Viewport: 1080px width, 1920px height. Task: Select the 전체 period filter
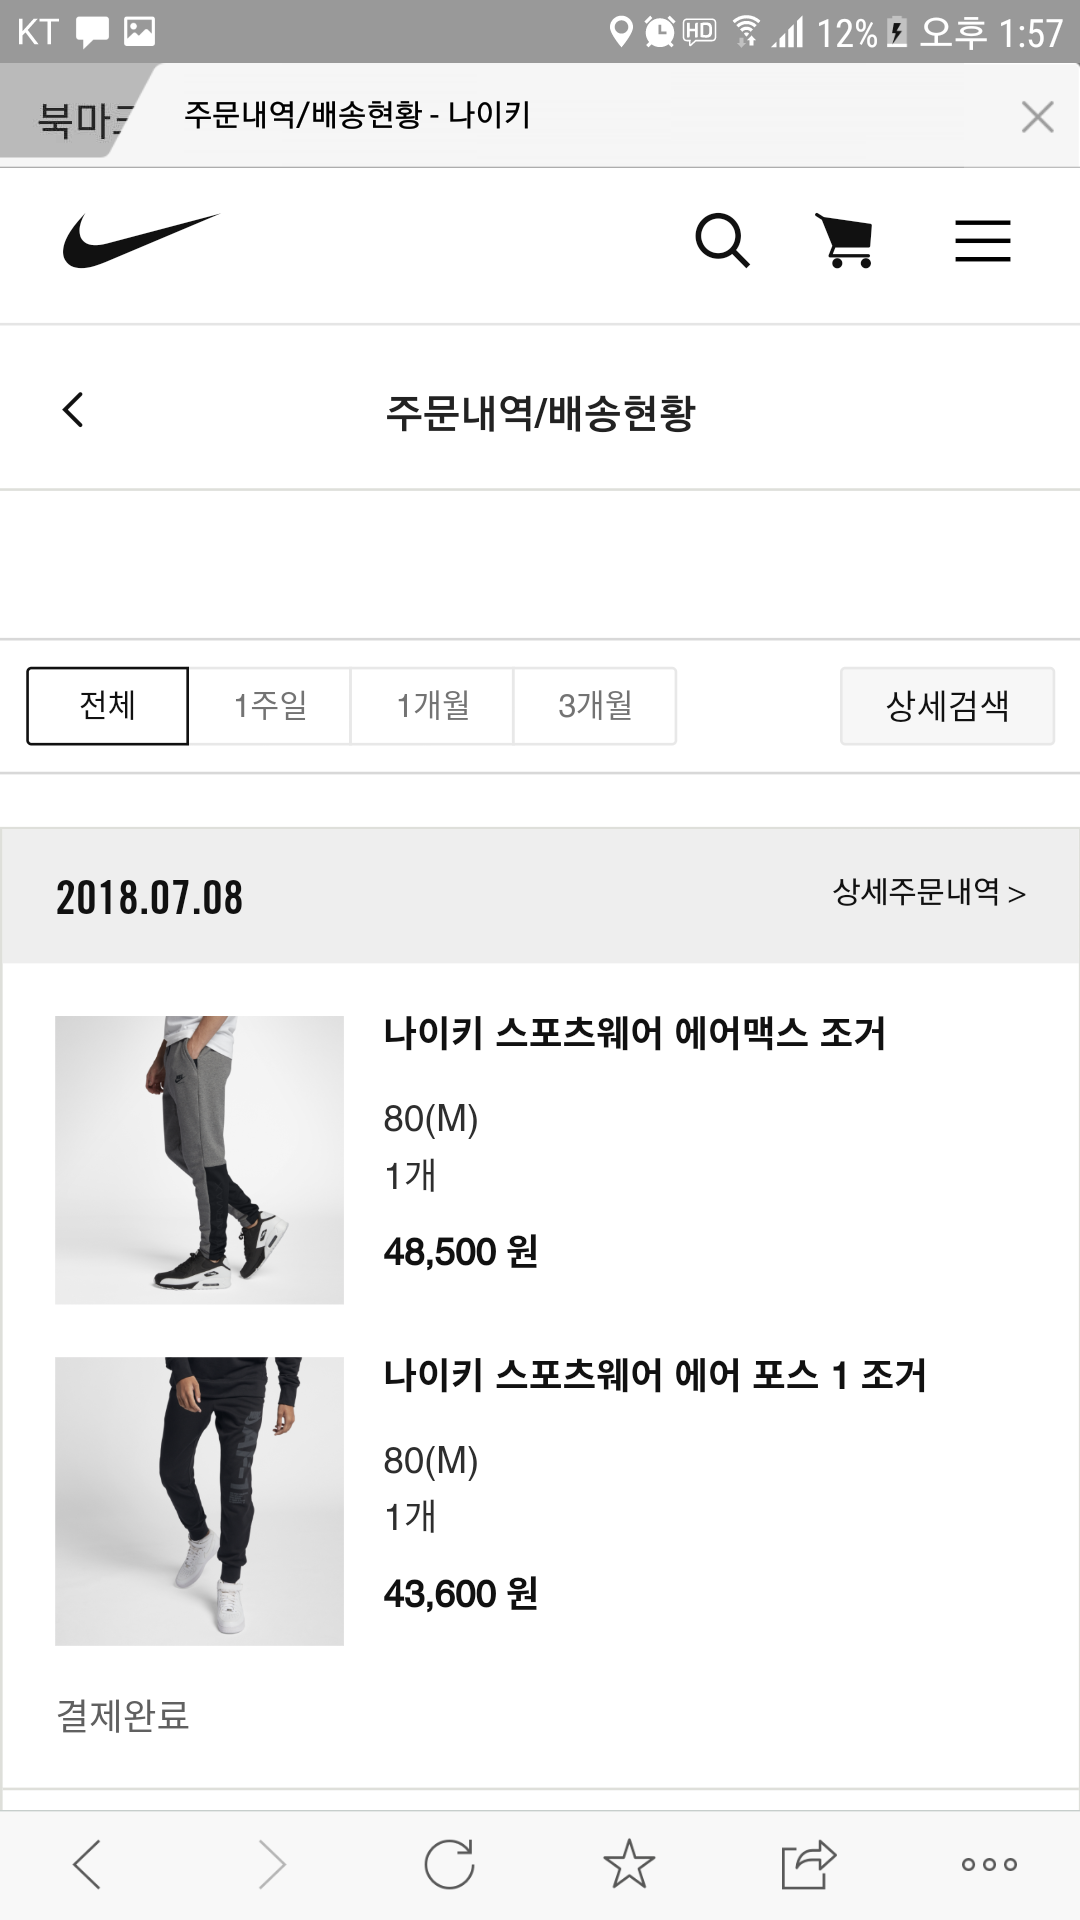107,706
